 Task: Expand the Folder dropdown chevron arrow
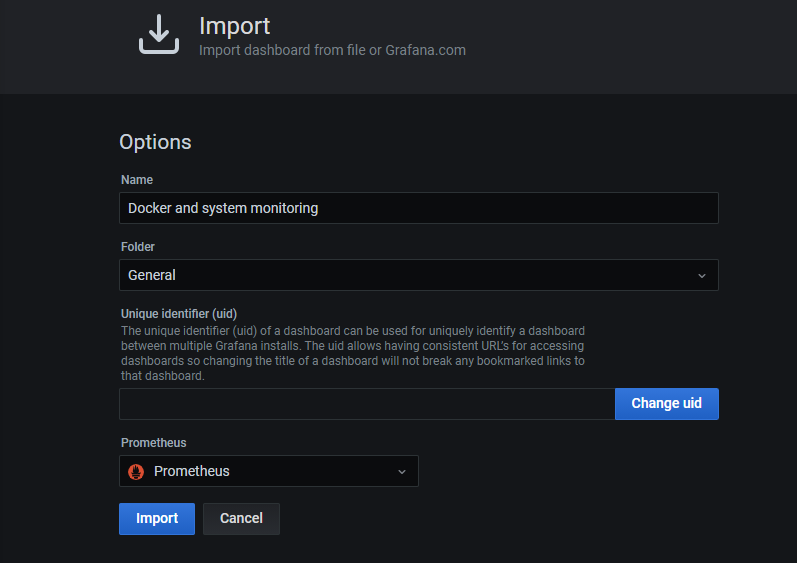701,276
